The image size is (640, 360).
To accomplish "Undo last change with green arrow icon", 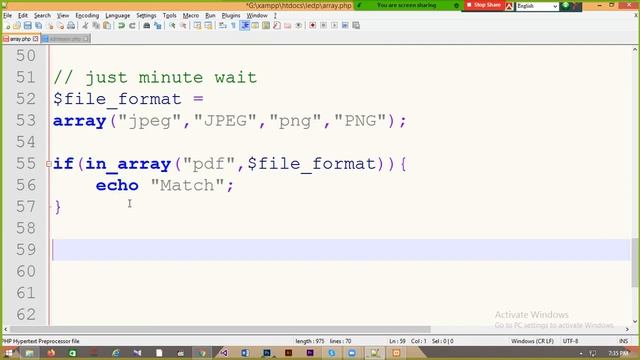I will coord(121,26).
